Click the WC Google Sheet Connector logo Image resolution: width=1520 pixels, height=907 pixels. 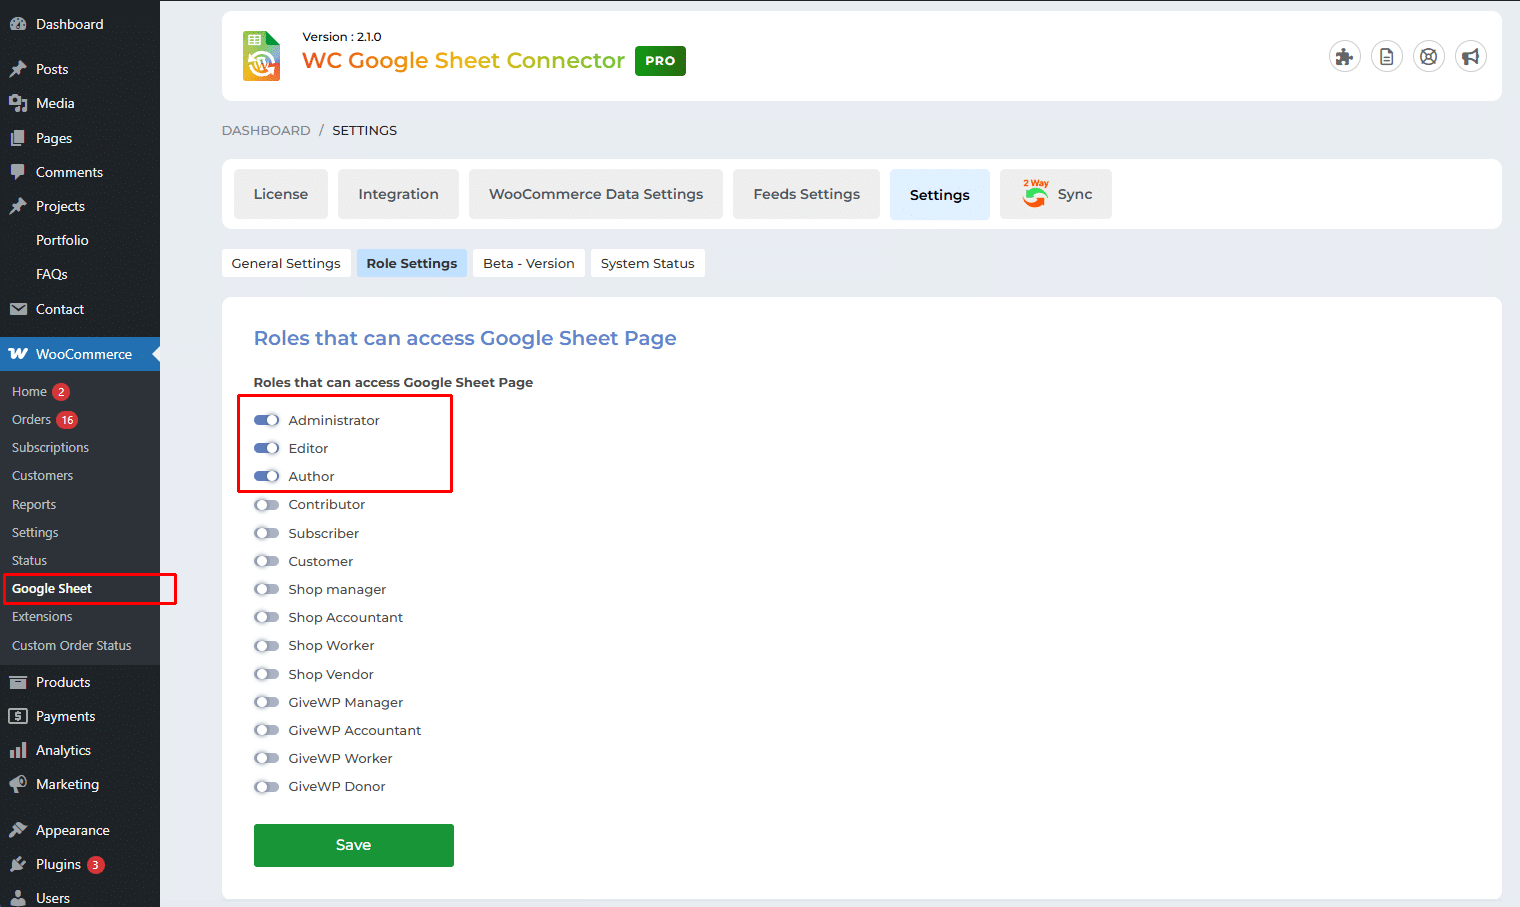(262, 56)
